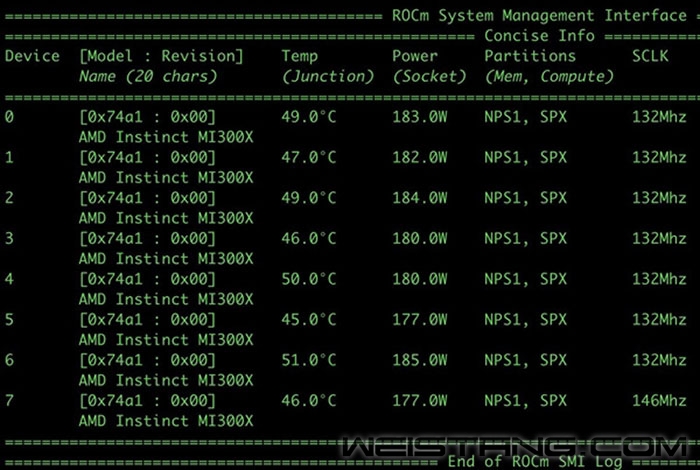Click the 'Temp' column header
The image size is (700, 470).
300,56
